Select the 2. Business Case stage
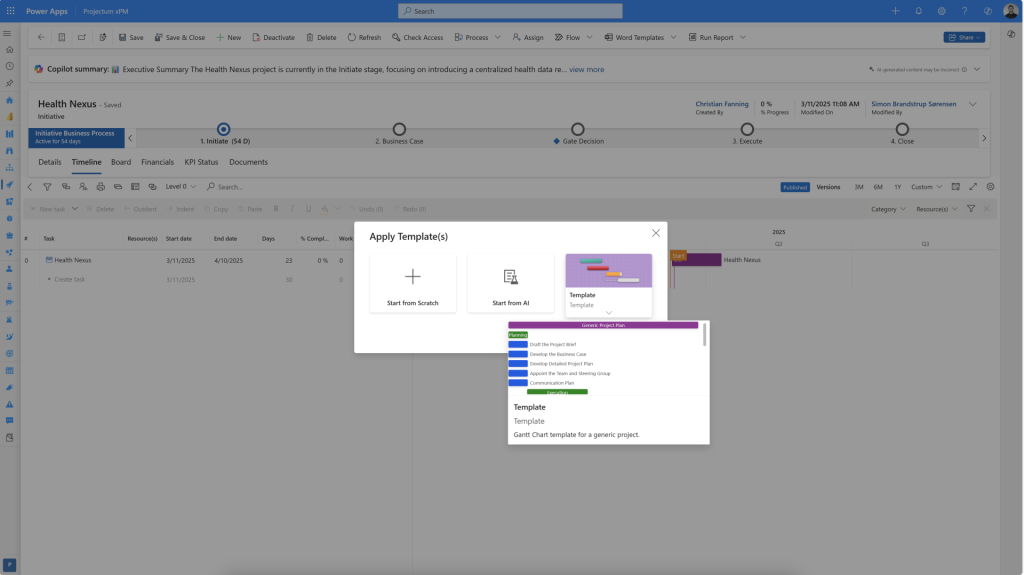The width and height of the screenshot is (1024, 575). (399, 129)
